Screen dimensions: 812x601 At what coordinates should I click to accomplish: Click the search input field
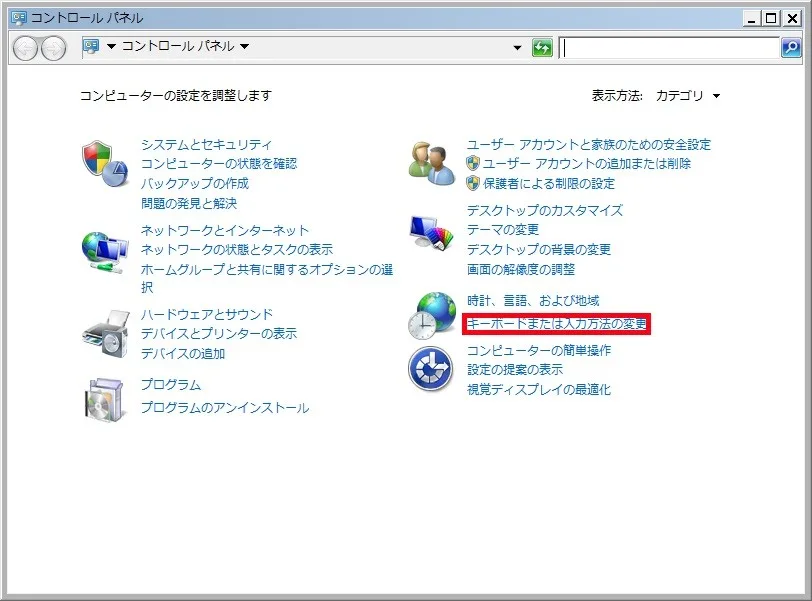click(x=671, y=48)
